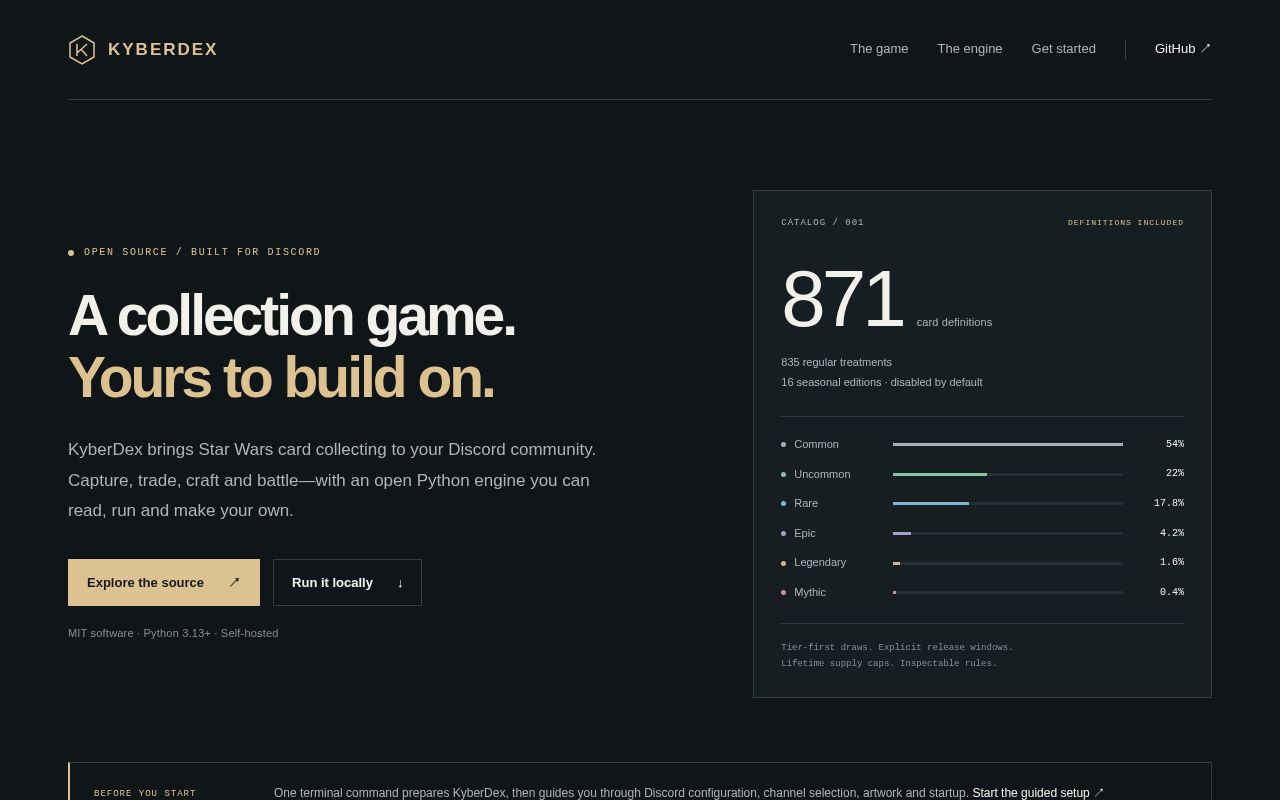Open The game nav link

point(879,49)
